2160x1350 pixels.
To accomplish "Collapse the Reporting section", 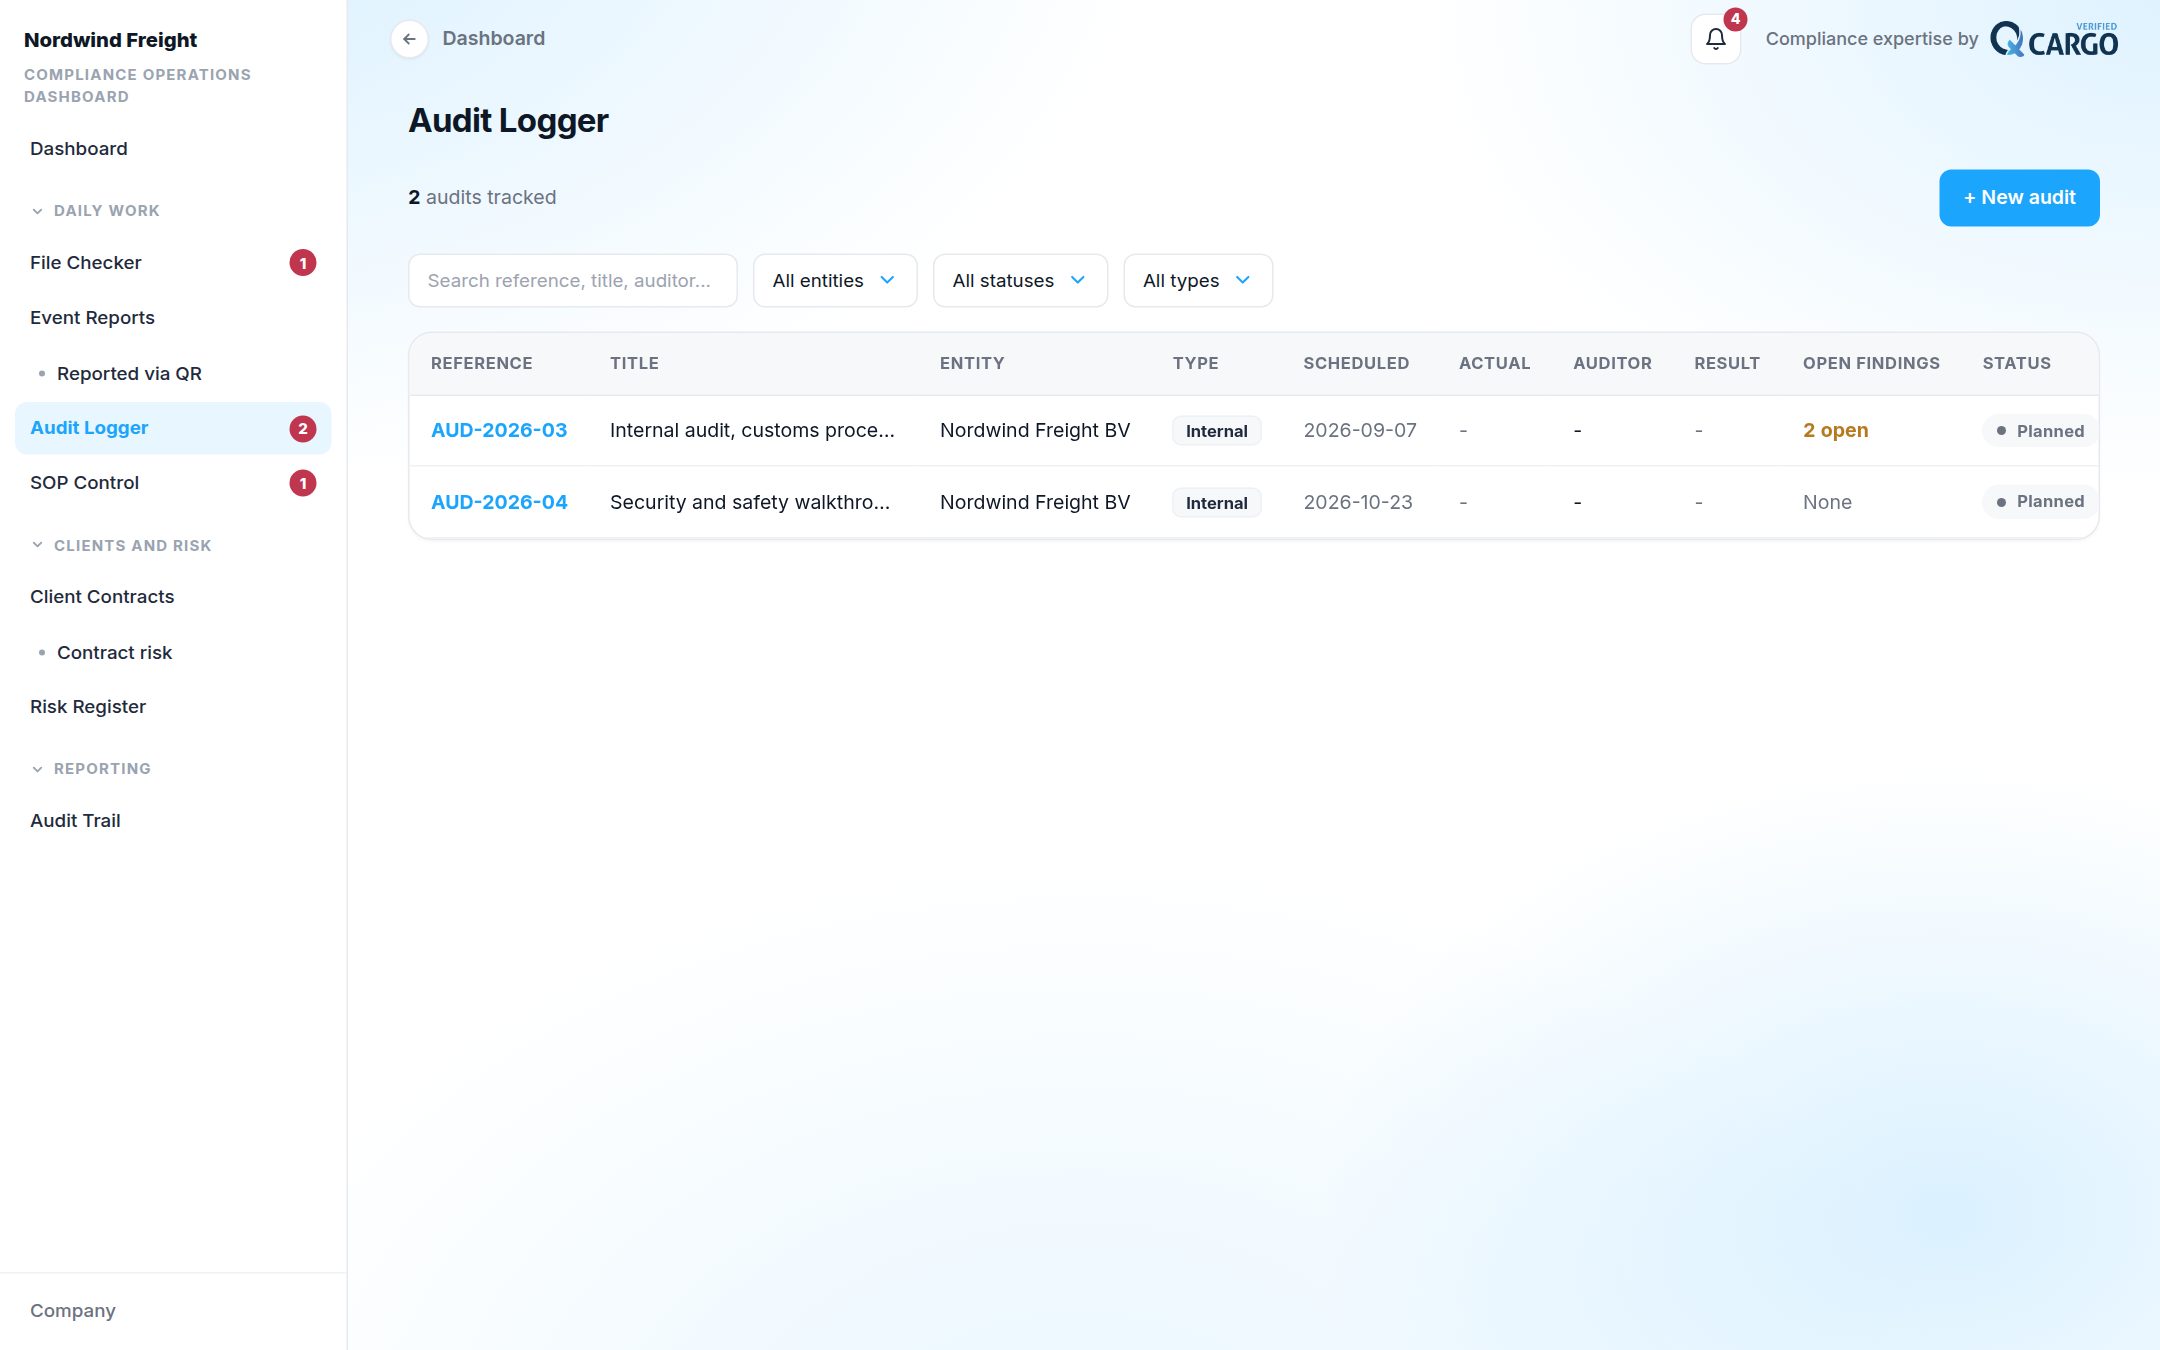I will click(x=91, y=769).
